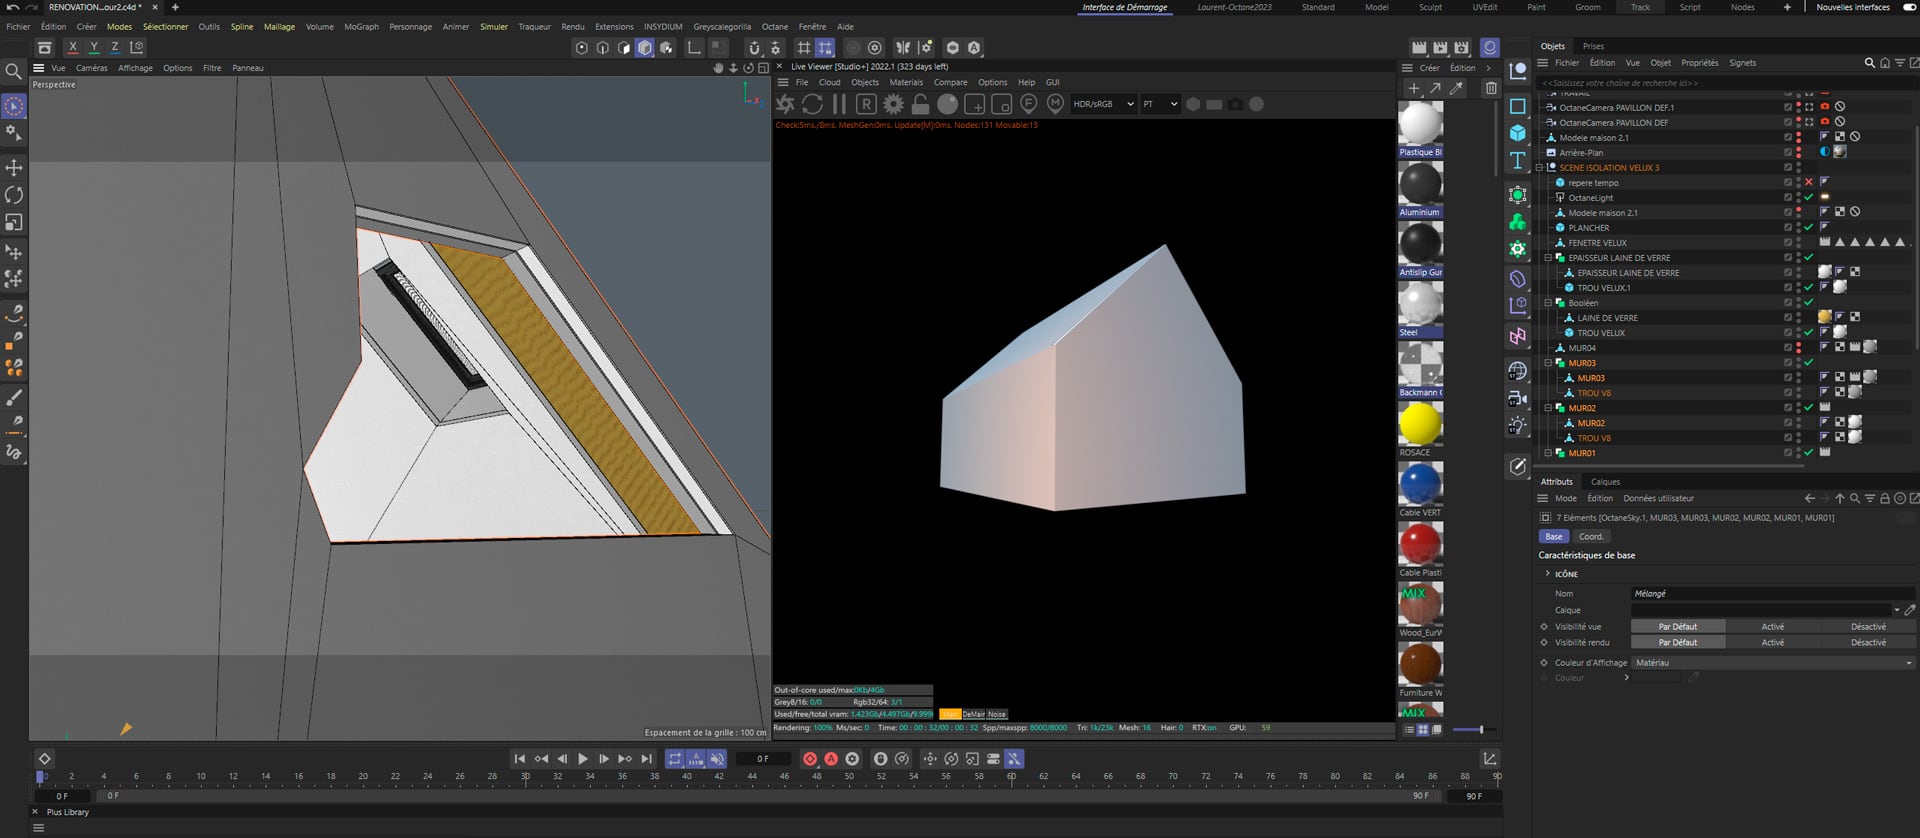1920x838 pixels.
Task: Open HDR/sRGB dropdown in Live Viewer
Action: pyautogui.click(x=1103, y=104)
